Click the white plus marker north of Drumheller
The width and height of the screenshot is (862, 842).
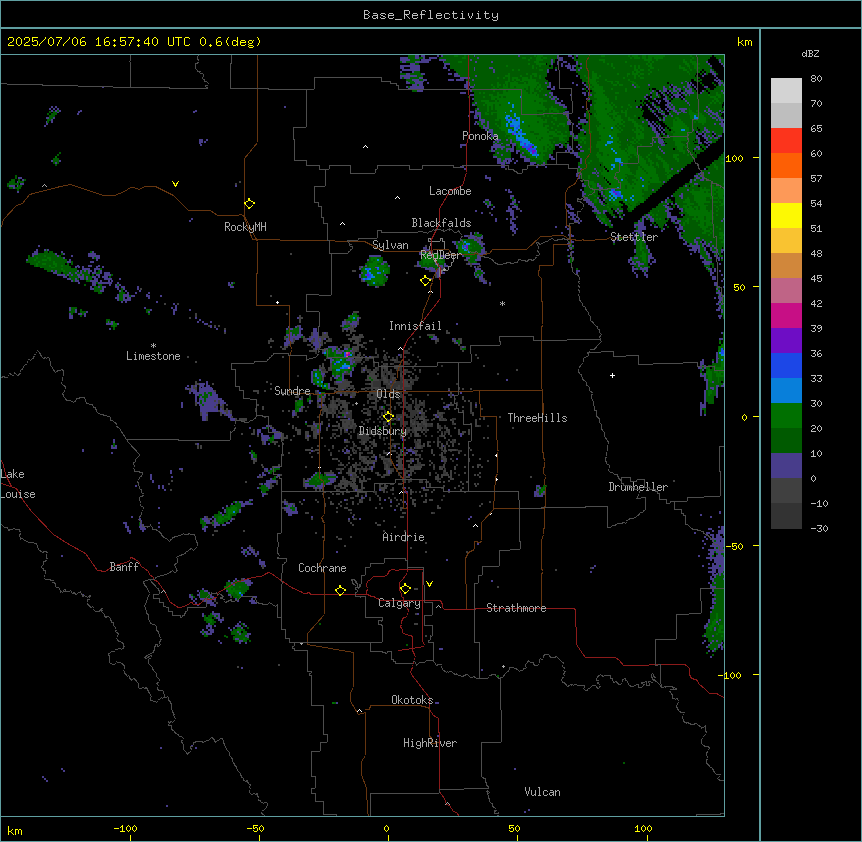pos(612,375)
